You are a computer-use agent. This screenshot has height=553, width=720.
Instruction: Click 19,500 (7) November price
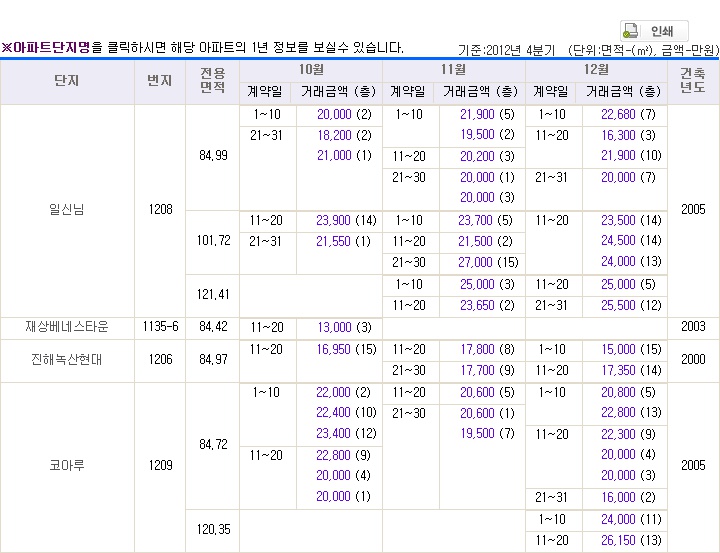487,434
